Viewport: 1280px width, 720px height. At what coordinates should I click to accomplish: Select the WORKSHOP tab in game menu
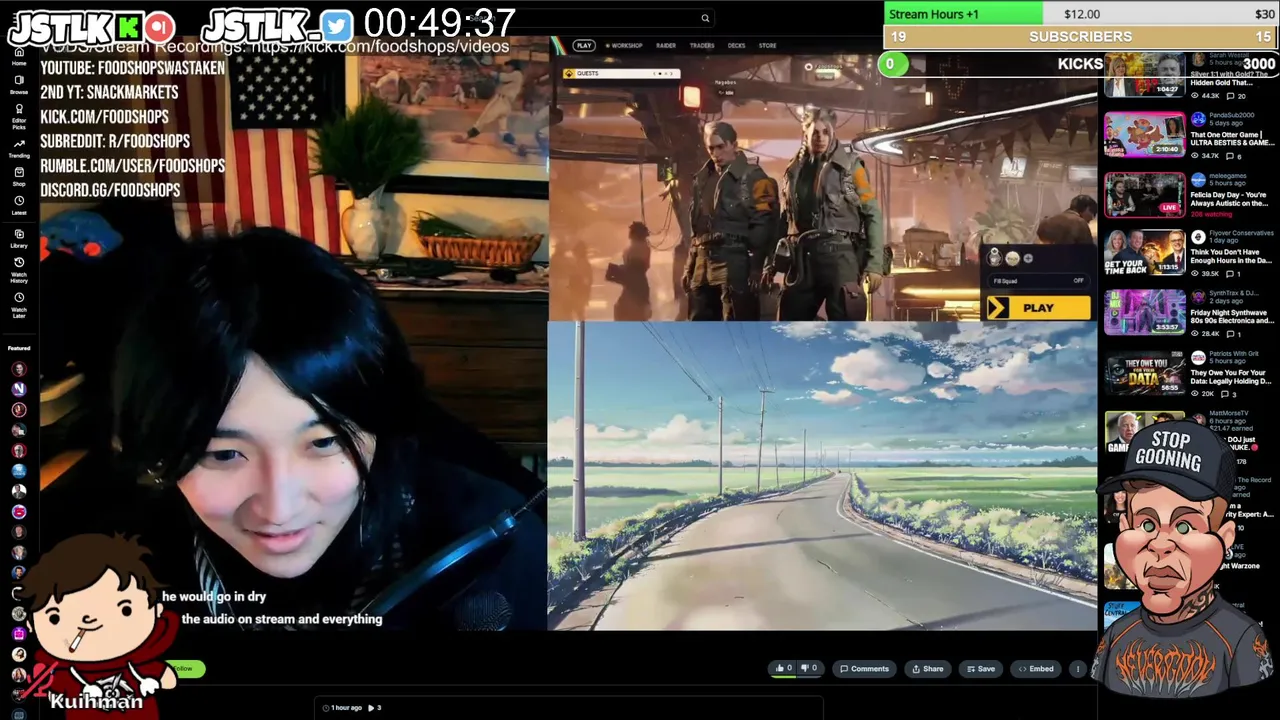(x=626, y=45)
